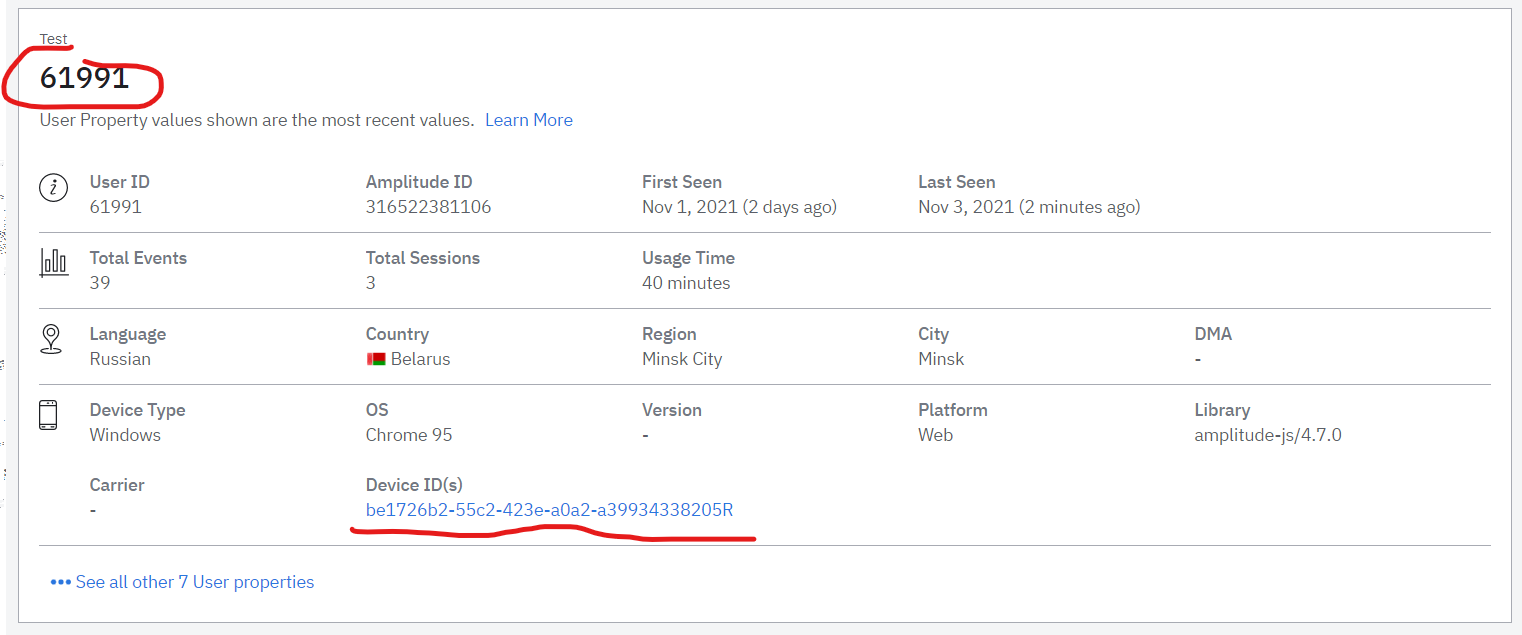Click the User ID value 61991
The height and width of the screenshot is (635, 1522).
click(116, 207)
